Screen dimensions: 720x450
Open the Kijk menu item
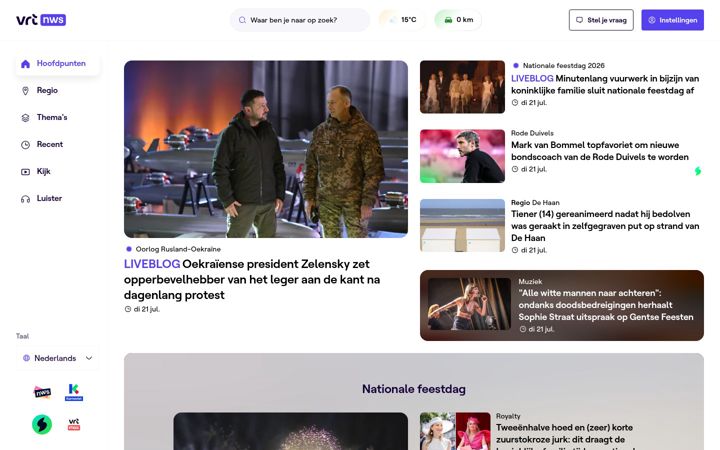tap(44, 172)
